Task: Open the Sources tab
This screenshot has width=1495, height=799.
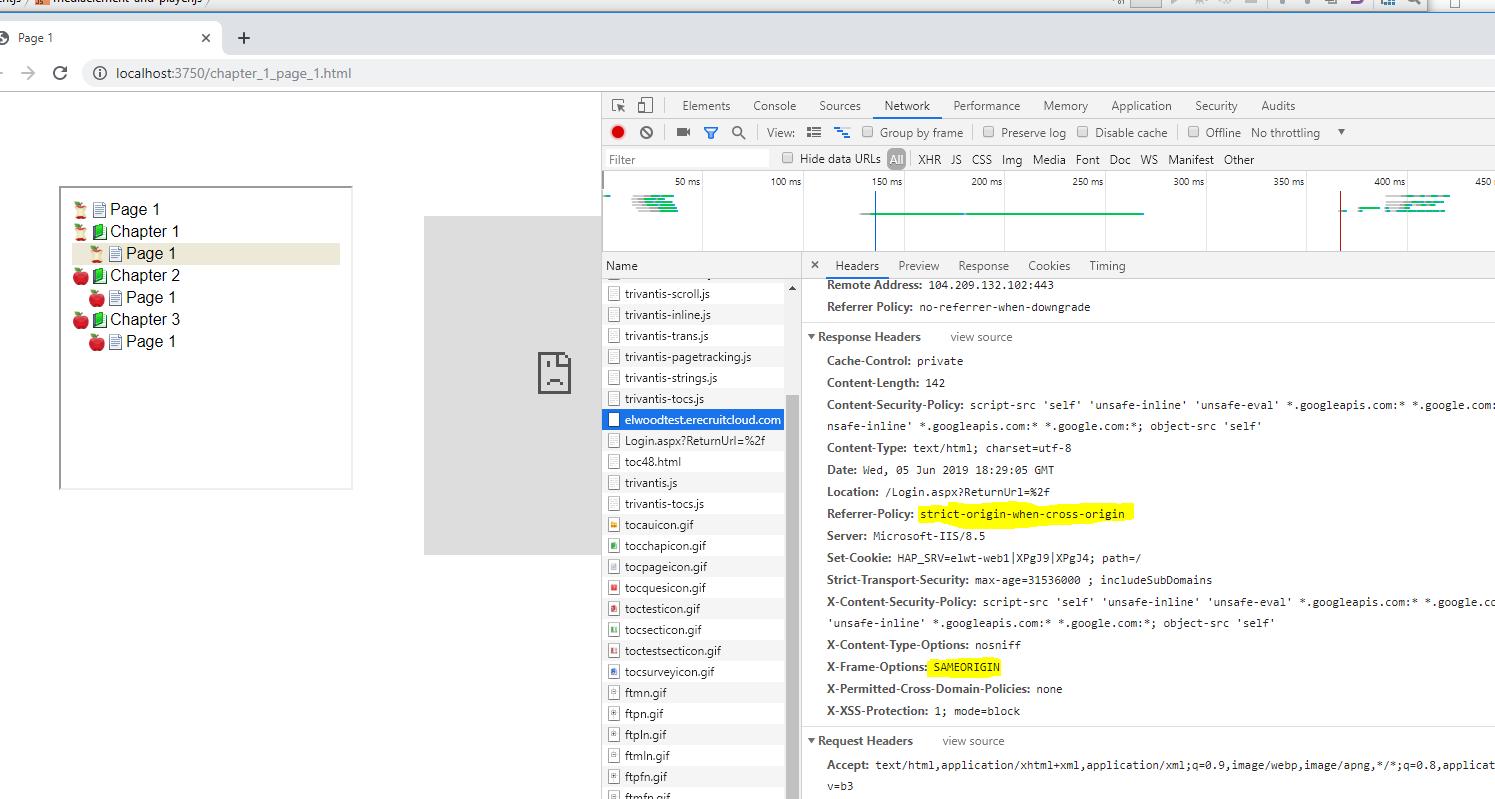Action: [840, 106]
